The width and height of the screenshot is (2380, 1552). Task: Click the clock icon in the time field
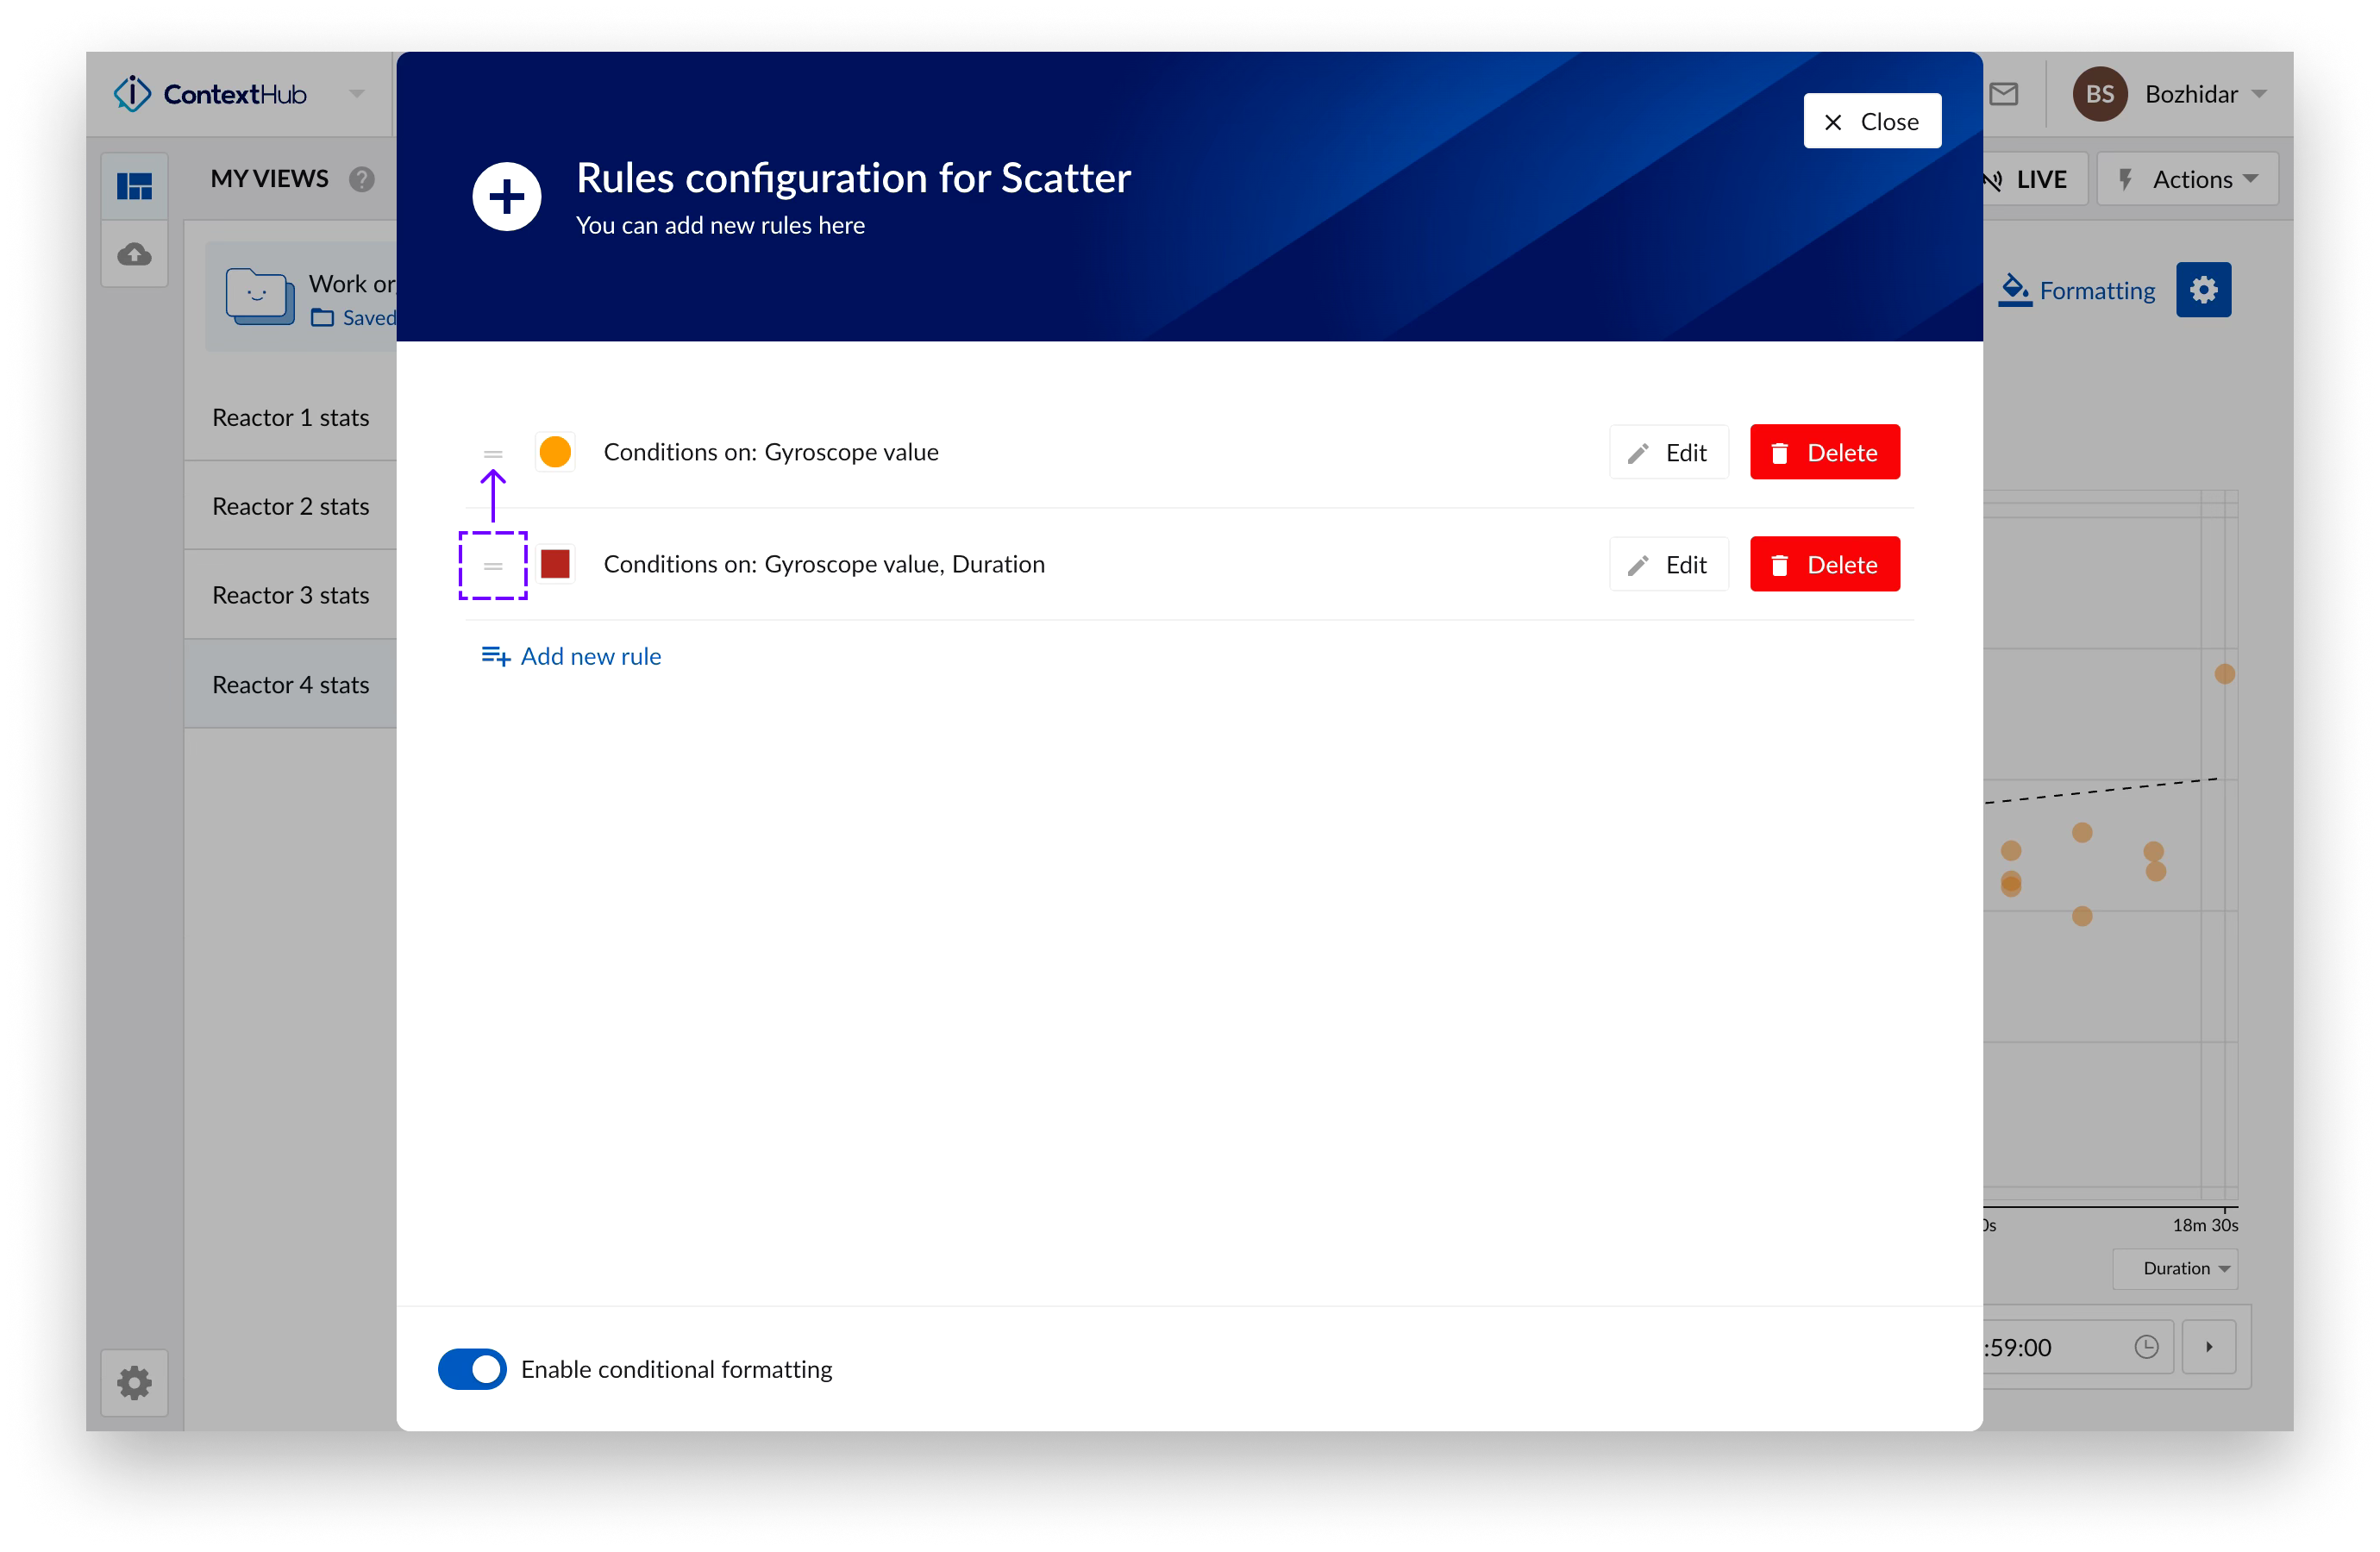2146,1346
